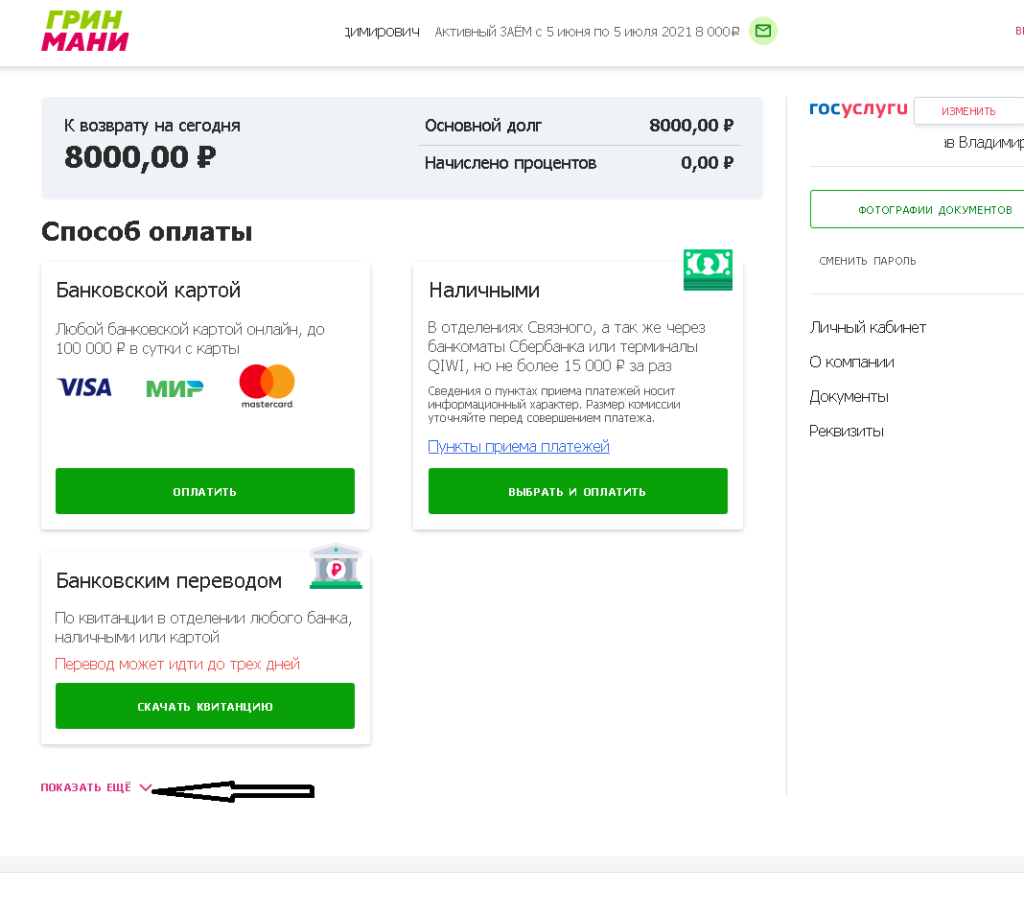Click the госуслуги logo

click(858, 110)
